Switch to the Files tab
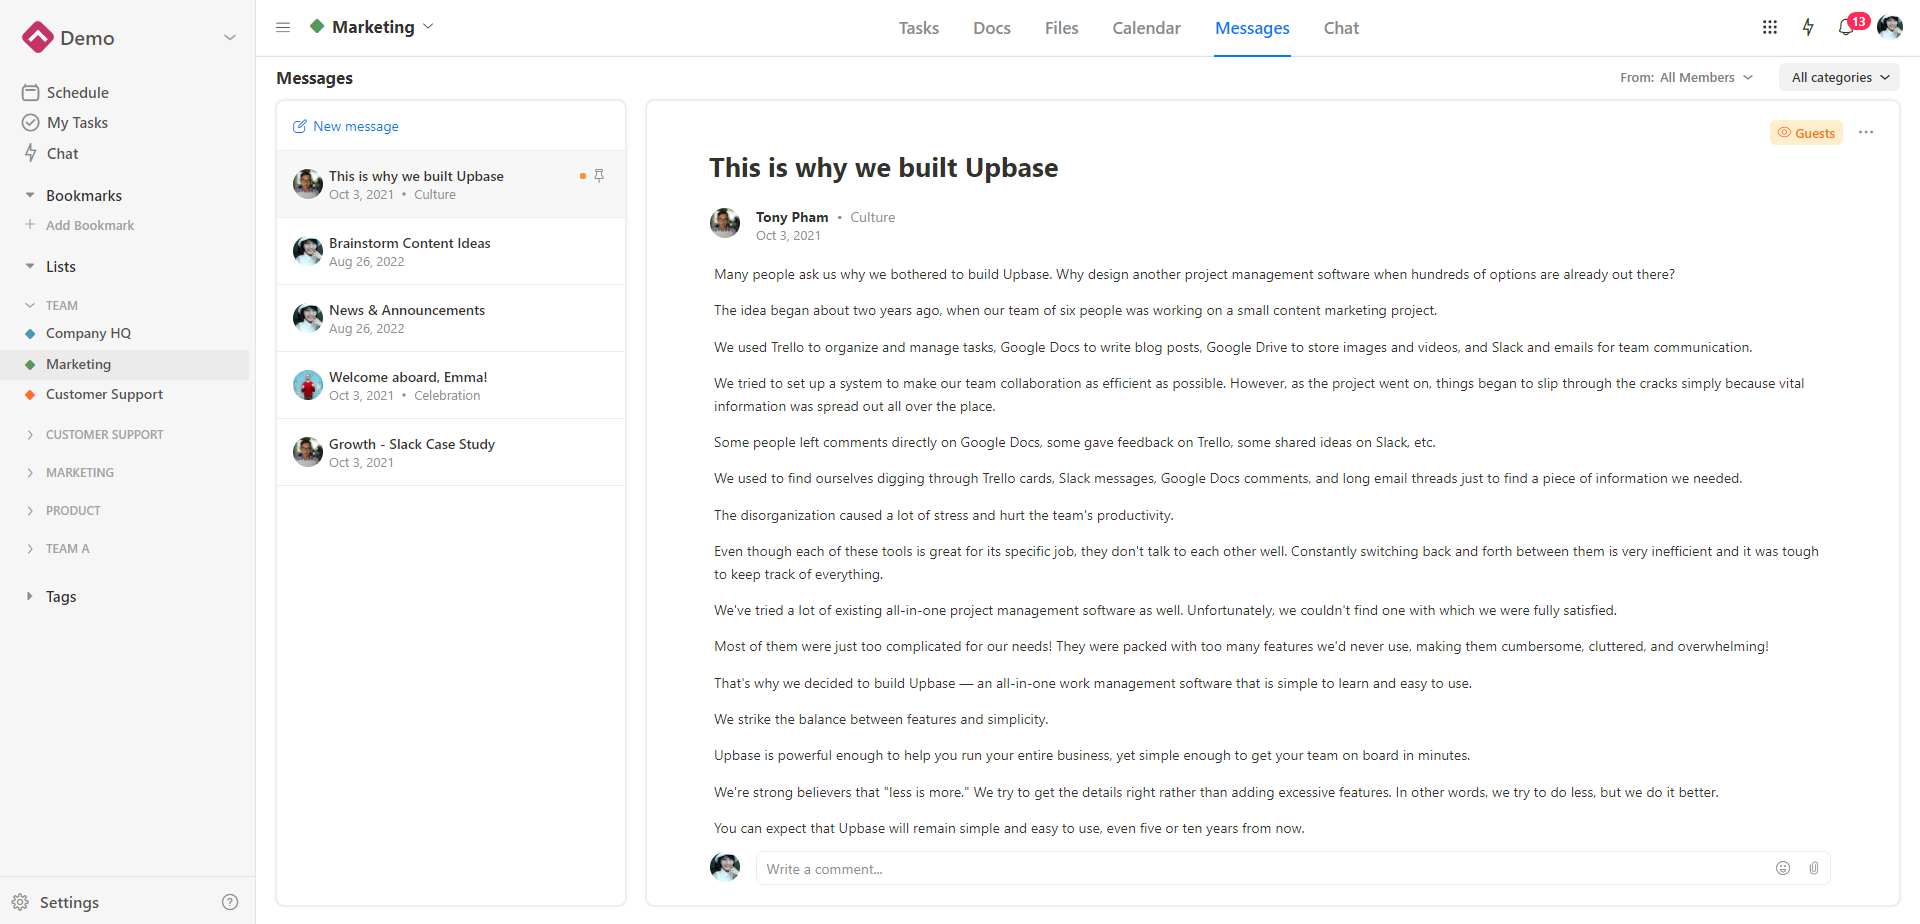Image resolution: width=1920 pixels, height=924 pixels. click(1061, 28)
